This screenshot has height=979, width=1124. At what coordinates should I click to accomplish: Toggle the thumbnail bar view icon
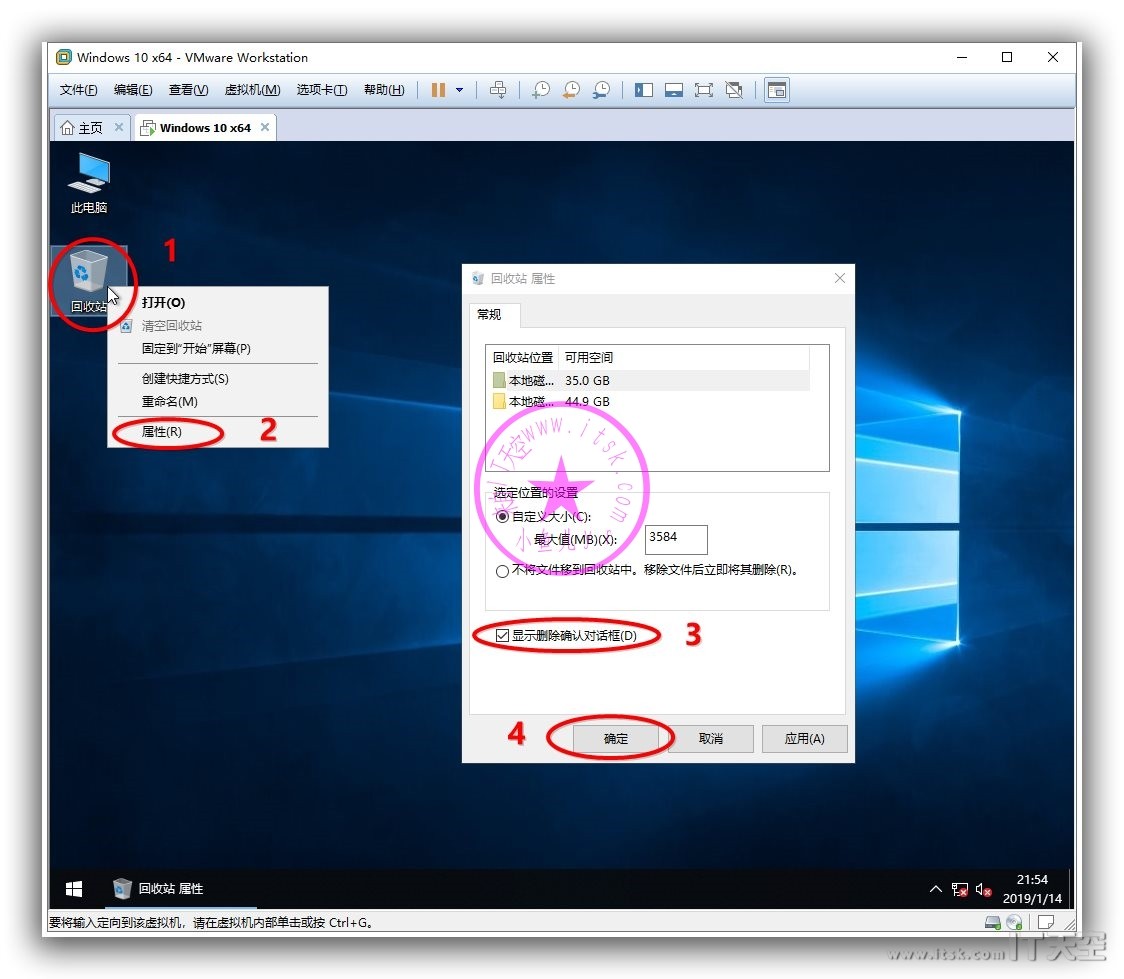coord(674,90)
